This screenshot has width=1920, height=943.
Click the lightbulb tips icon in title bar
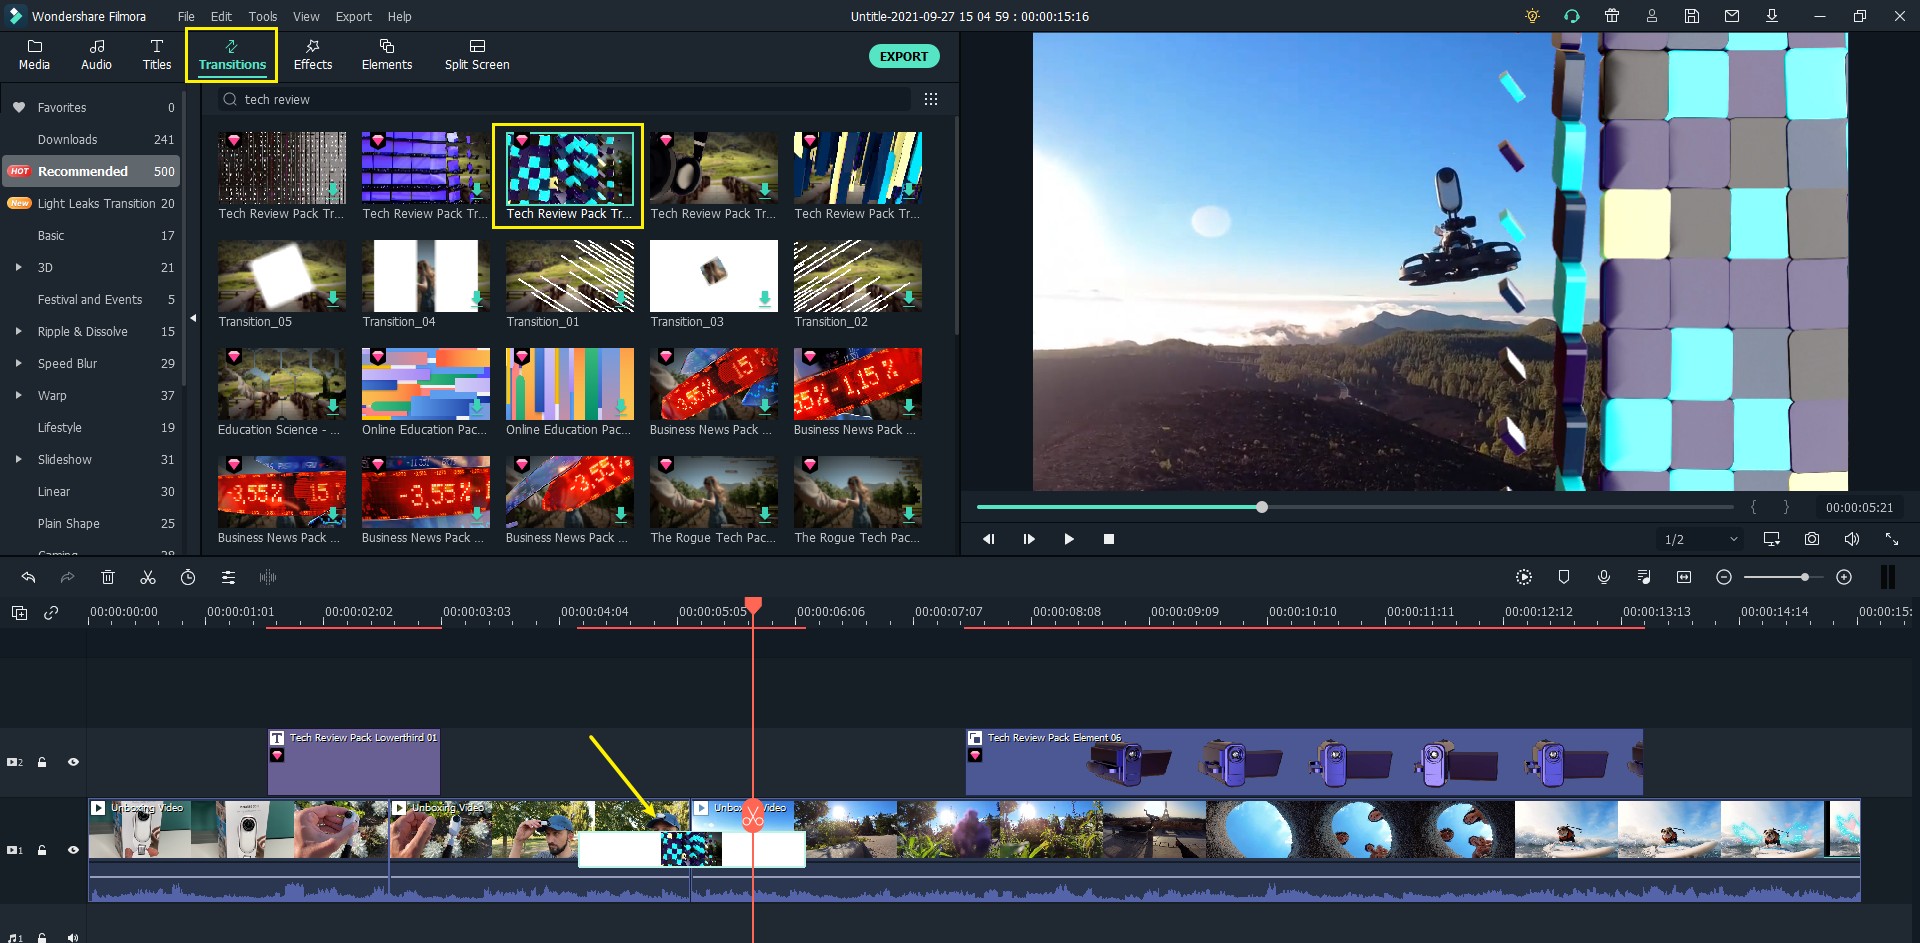pos(1532,16)
